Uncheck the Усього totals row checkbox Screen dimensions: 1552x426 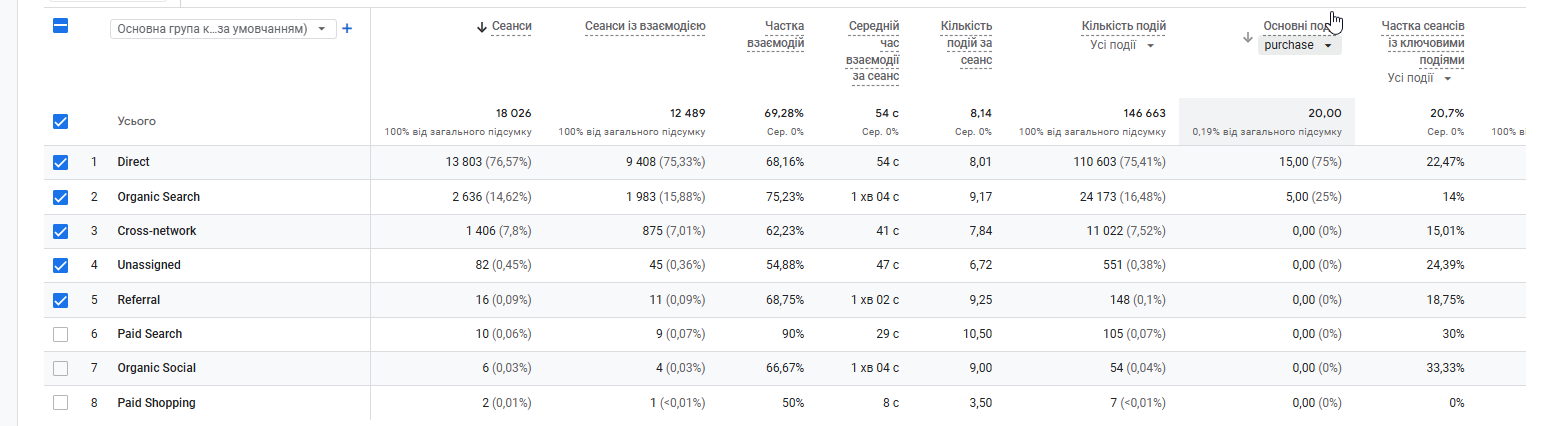[60, 121]
